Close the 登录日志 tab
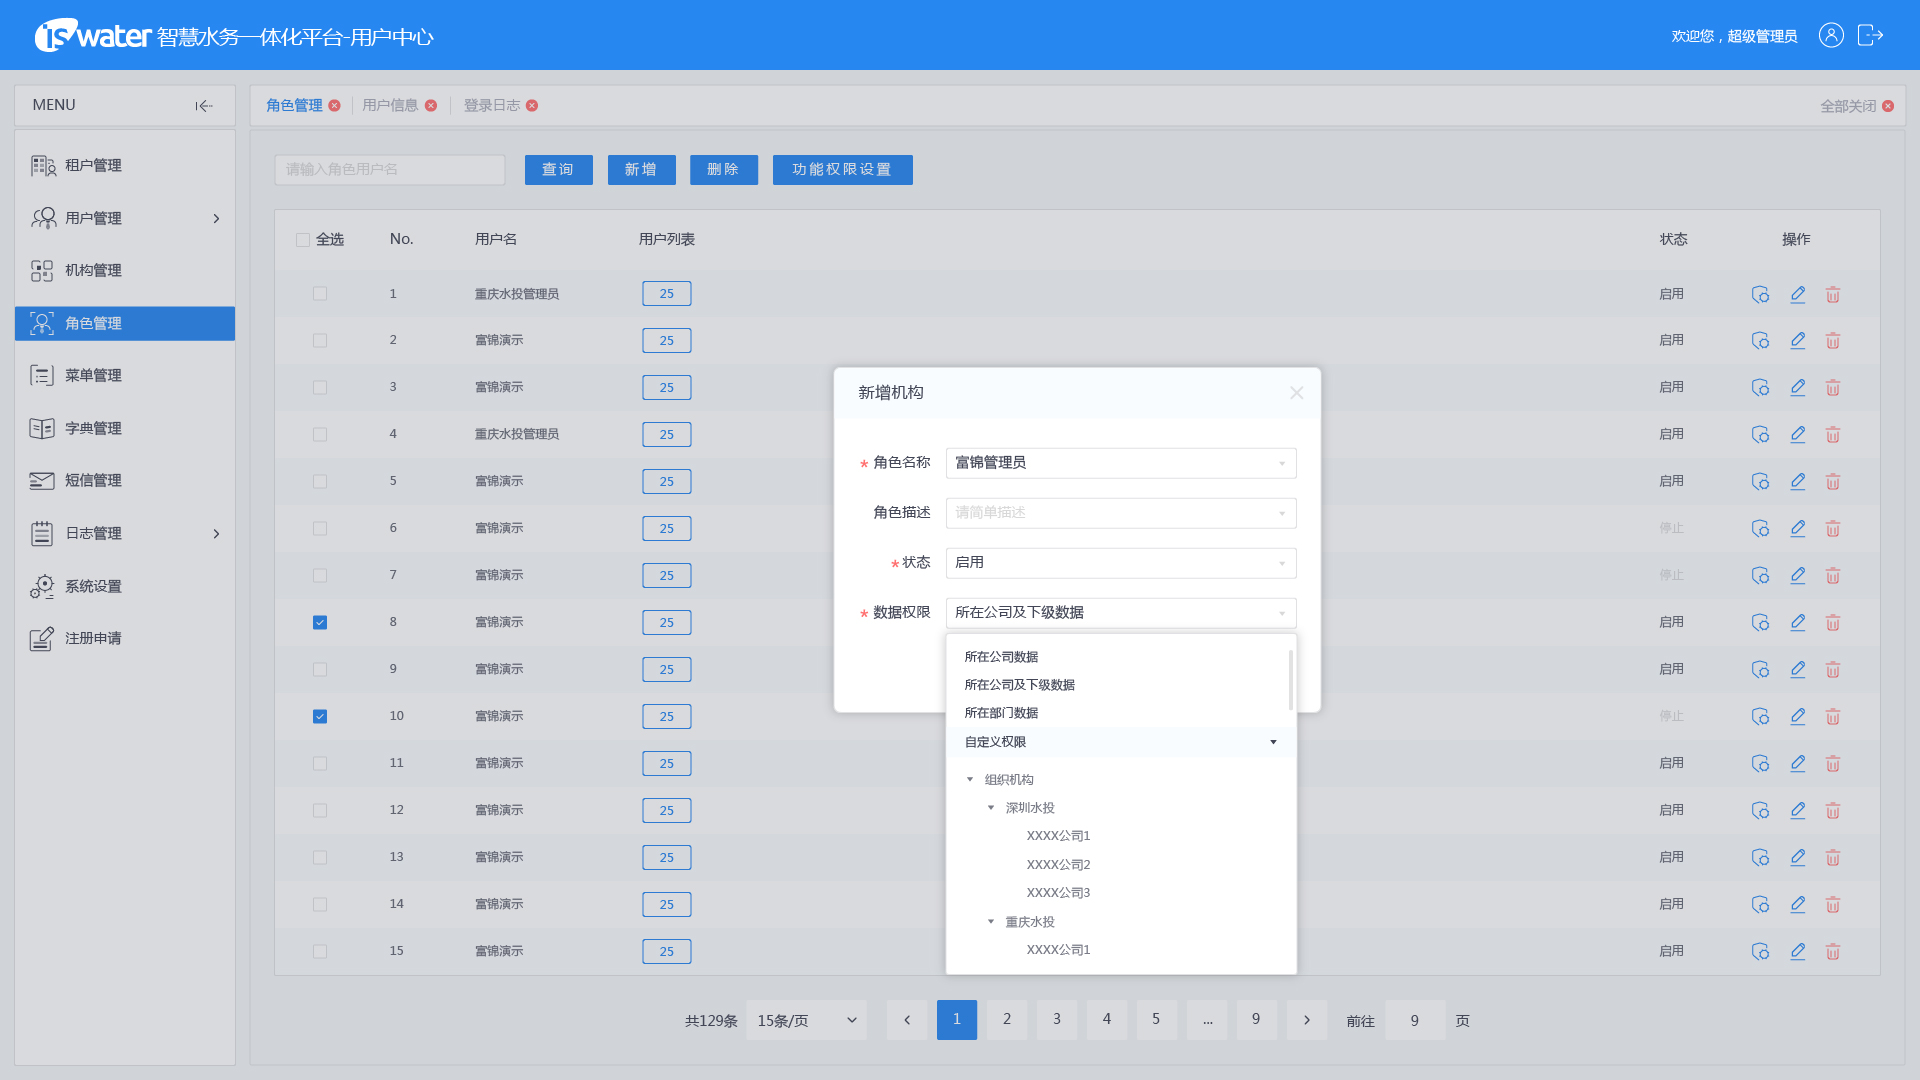1920x1080 pixels. (532, 106)
